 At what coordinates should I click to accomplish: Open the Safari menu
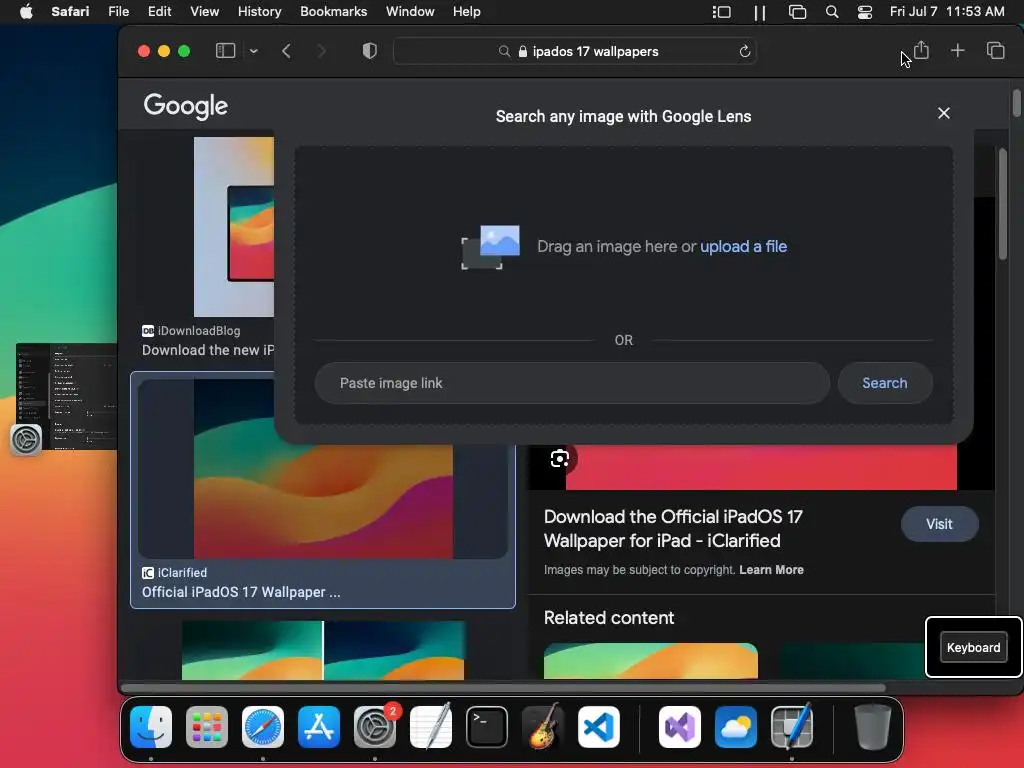[70, 12]
